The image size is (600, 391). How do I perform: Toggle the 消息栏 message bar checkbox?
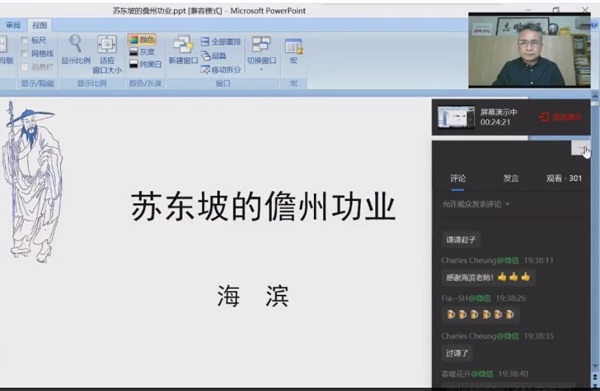[24, 67]
